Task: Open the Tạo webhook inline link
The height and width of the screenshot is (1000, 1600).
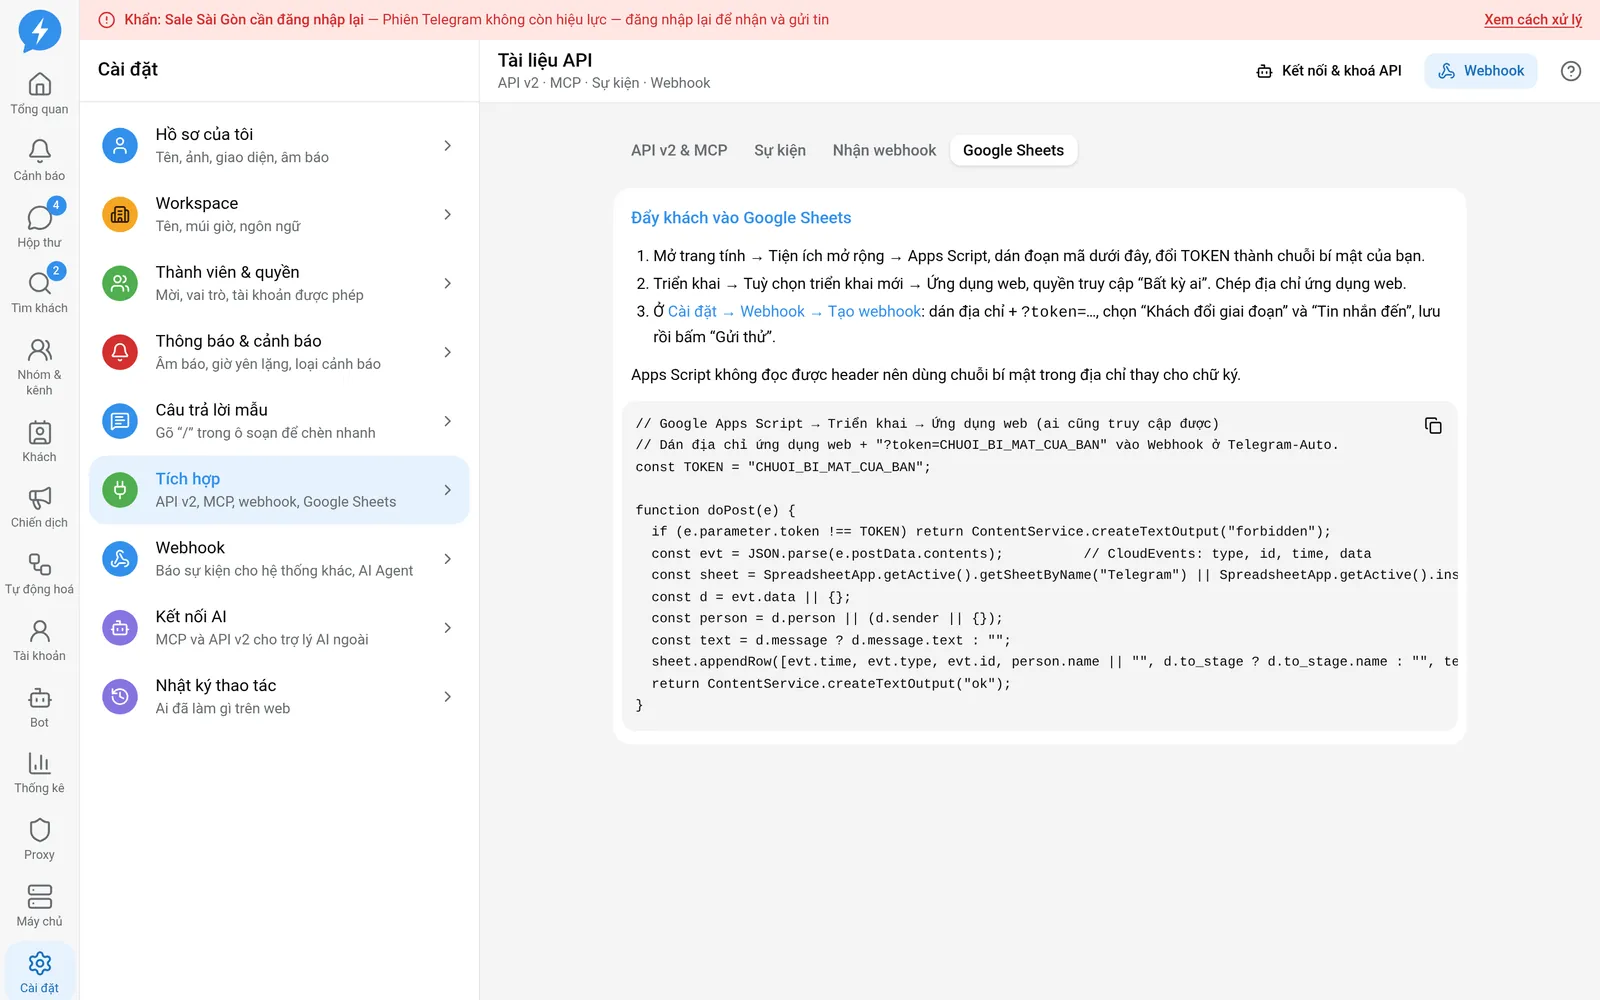Action: (874, 312)
